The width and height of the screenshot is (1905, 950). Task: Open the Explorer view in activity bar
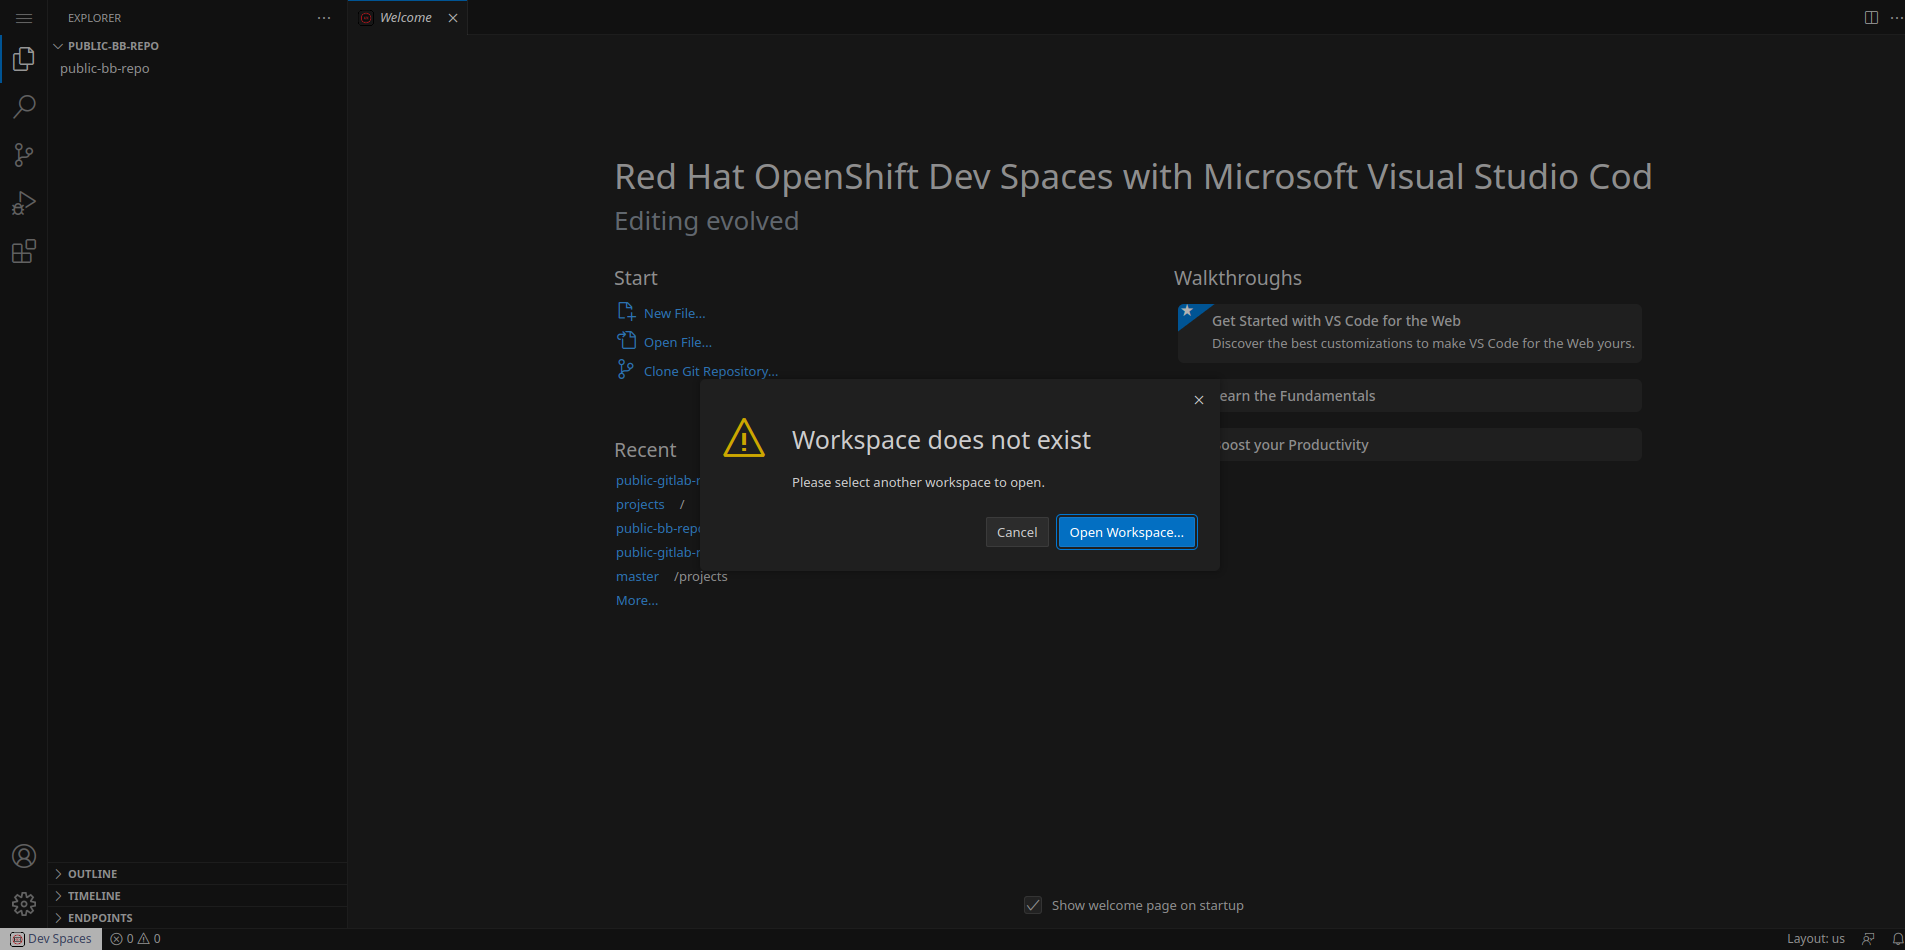click(24, 60)
